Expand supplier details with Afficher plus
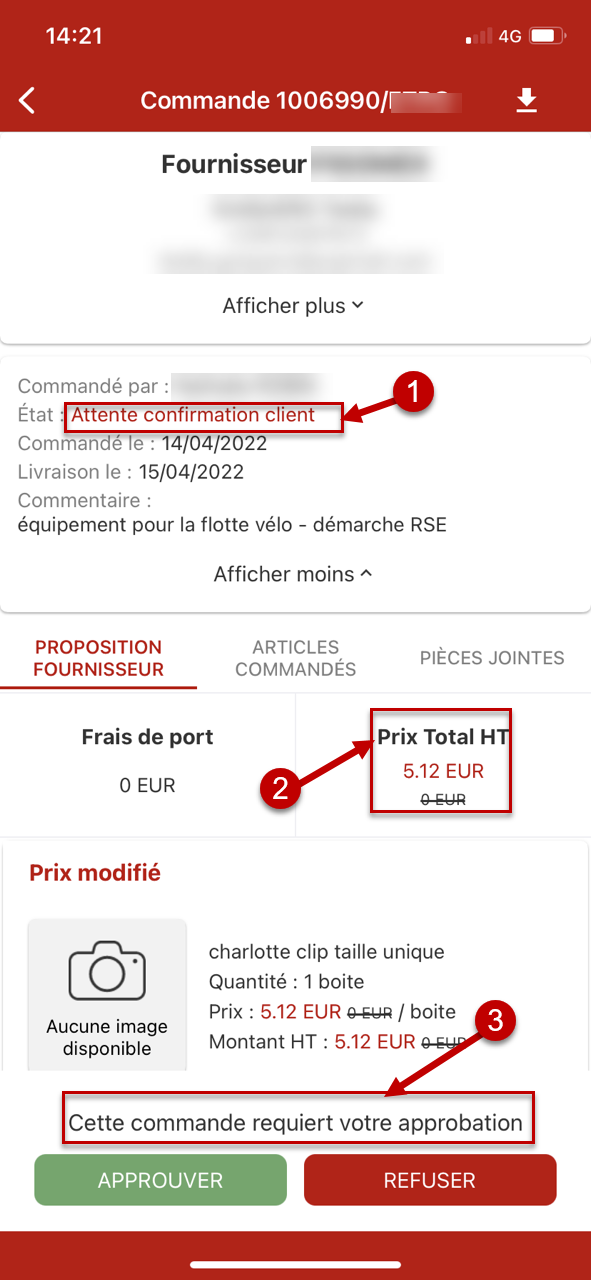 pyautogui.click(x=292, y=306)
